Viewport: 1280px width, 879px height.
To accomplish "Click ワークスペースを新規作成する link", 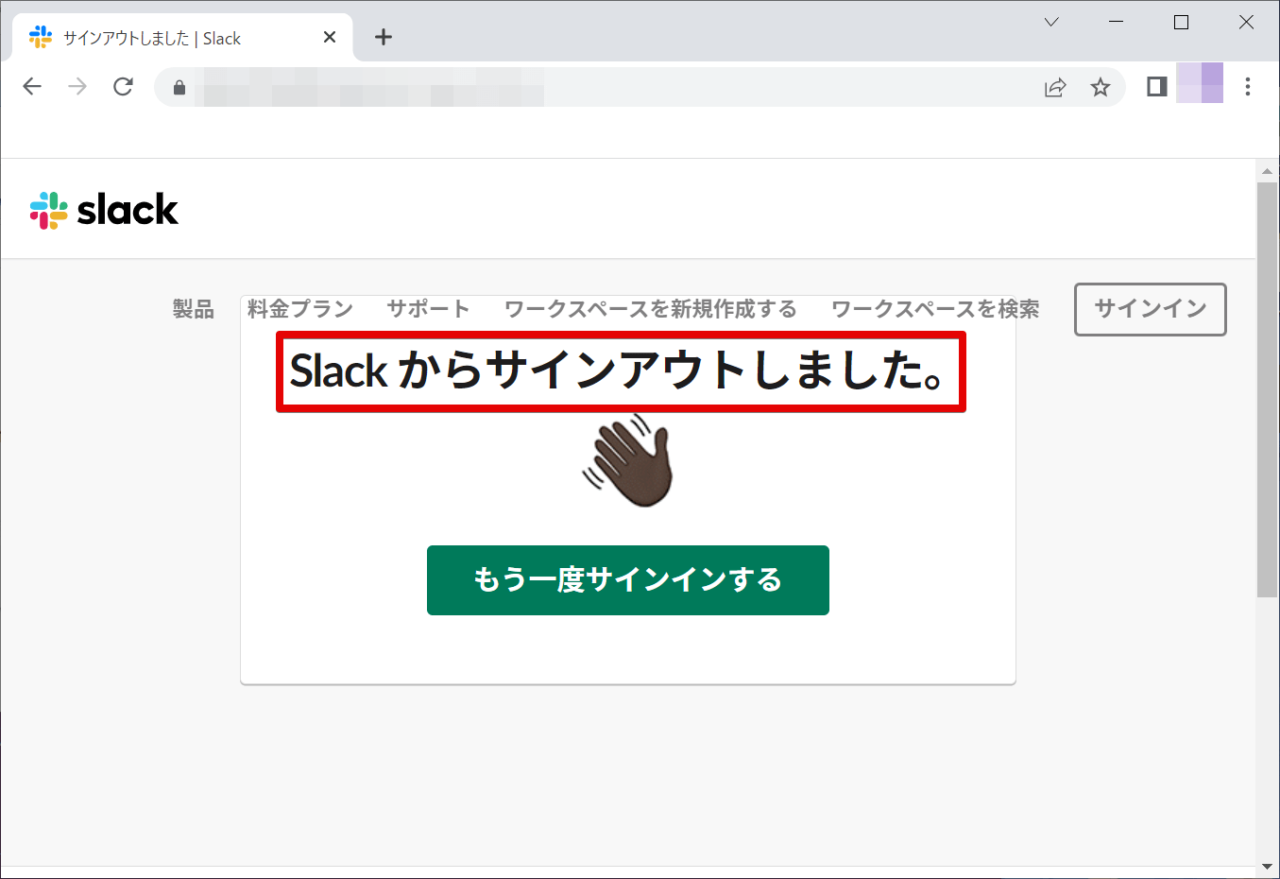I will [x=650, y=310].
